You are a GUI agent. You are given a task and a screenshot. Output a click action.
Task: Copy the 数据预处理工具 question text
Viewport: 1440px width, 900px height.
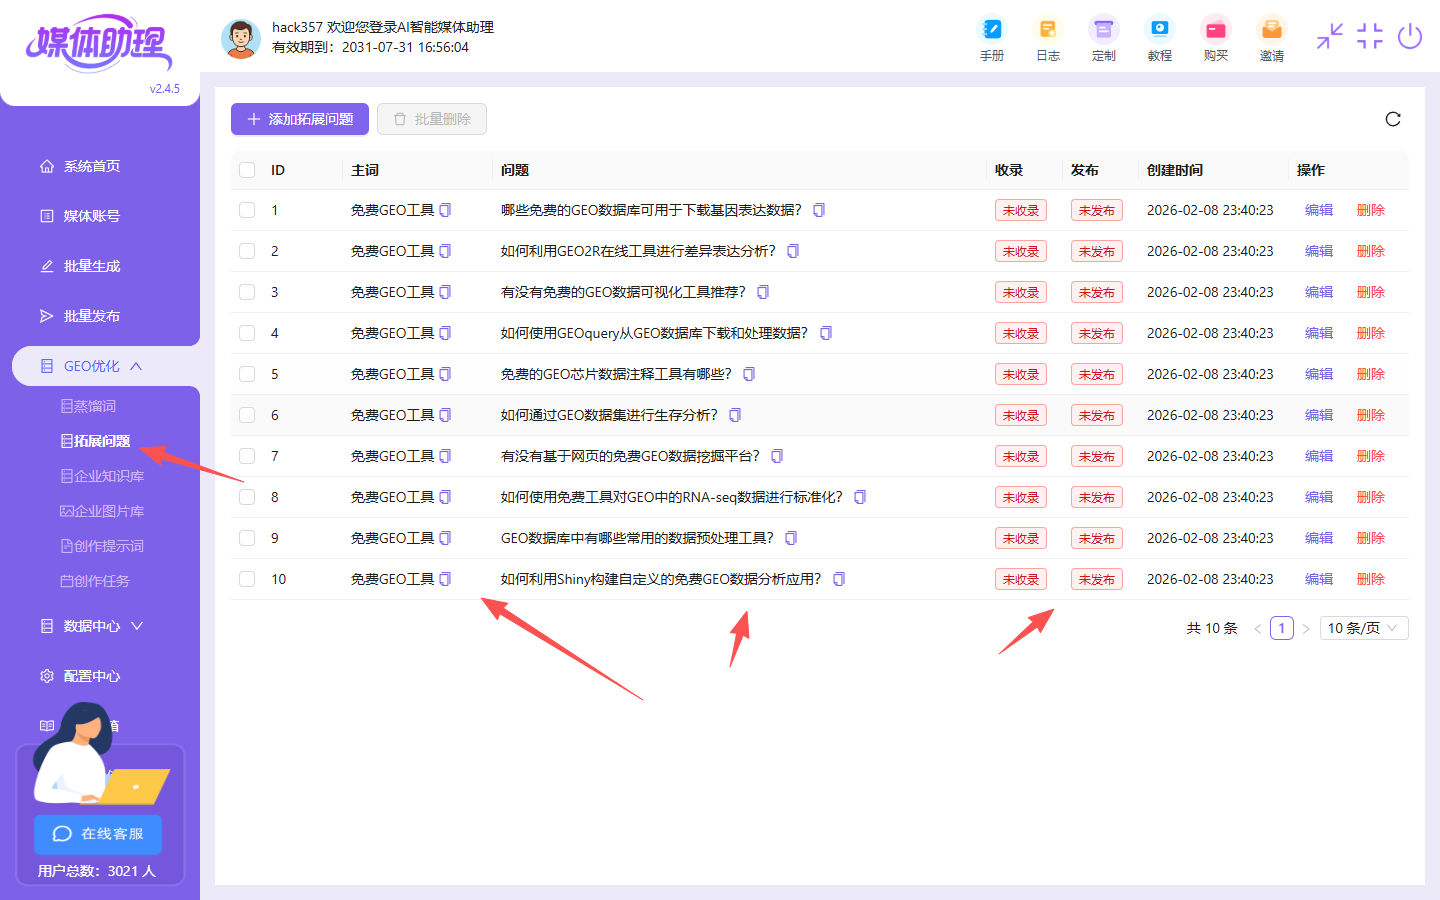click(x=791, y=538)
